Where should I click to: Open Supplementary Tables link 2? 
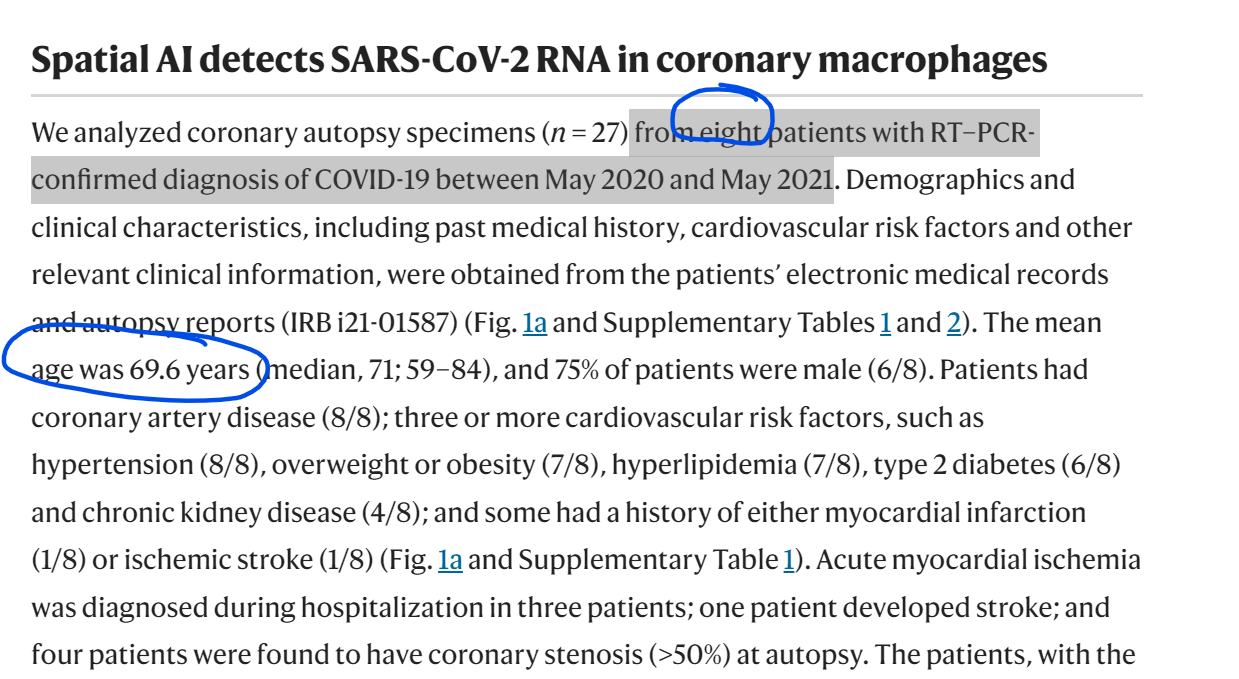(x=954, y=323)
